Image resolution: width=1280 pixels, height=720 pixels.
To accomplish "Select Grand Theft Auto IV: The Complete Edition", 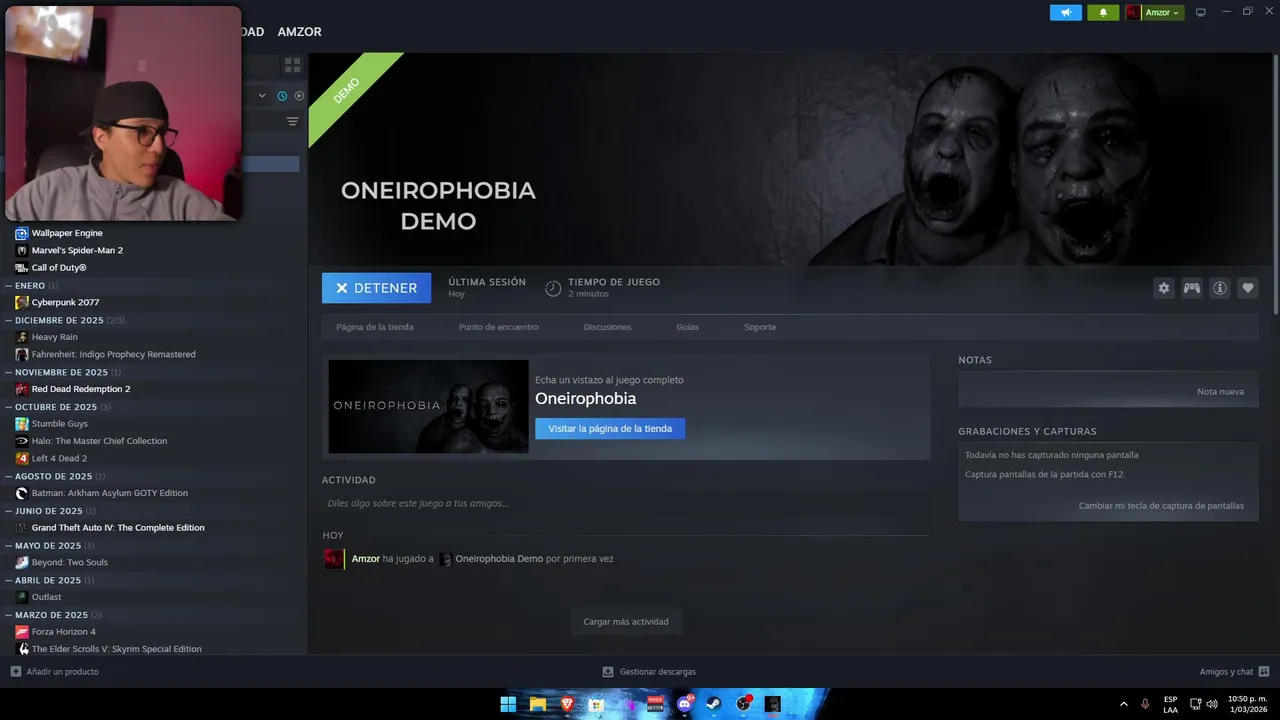I will click(x=118, y=528).
